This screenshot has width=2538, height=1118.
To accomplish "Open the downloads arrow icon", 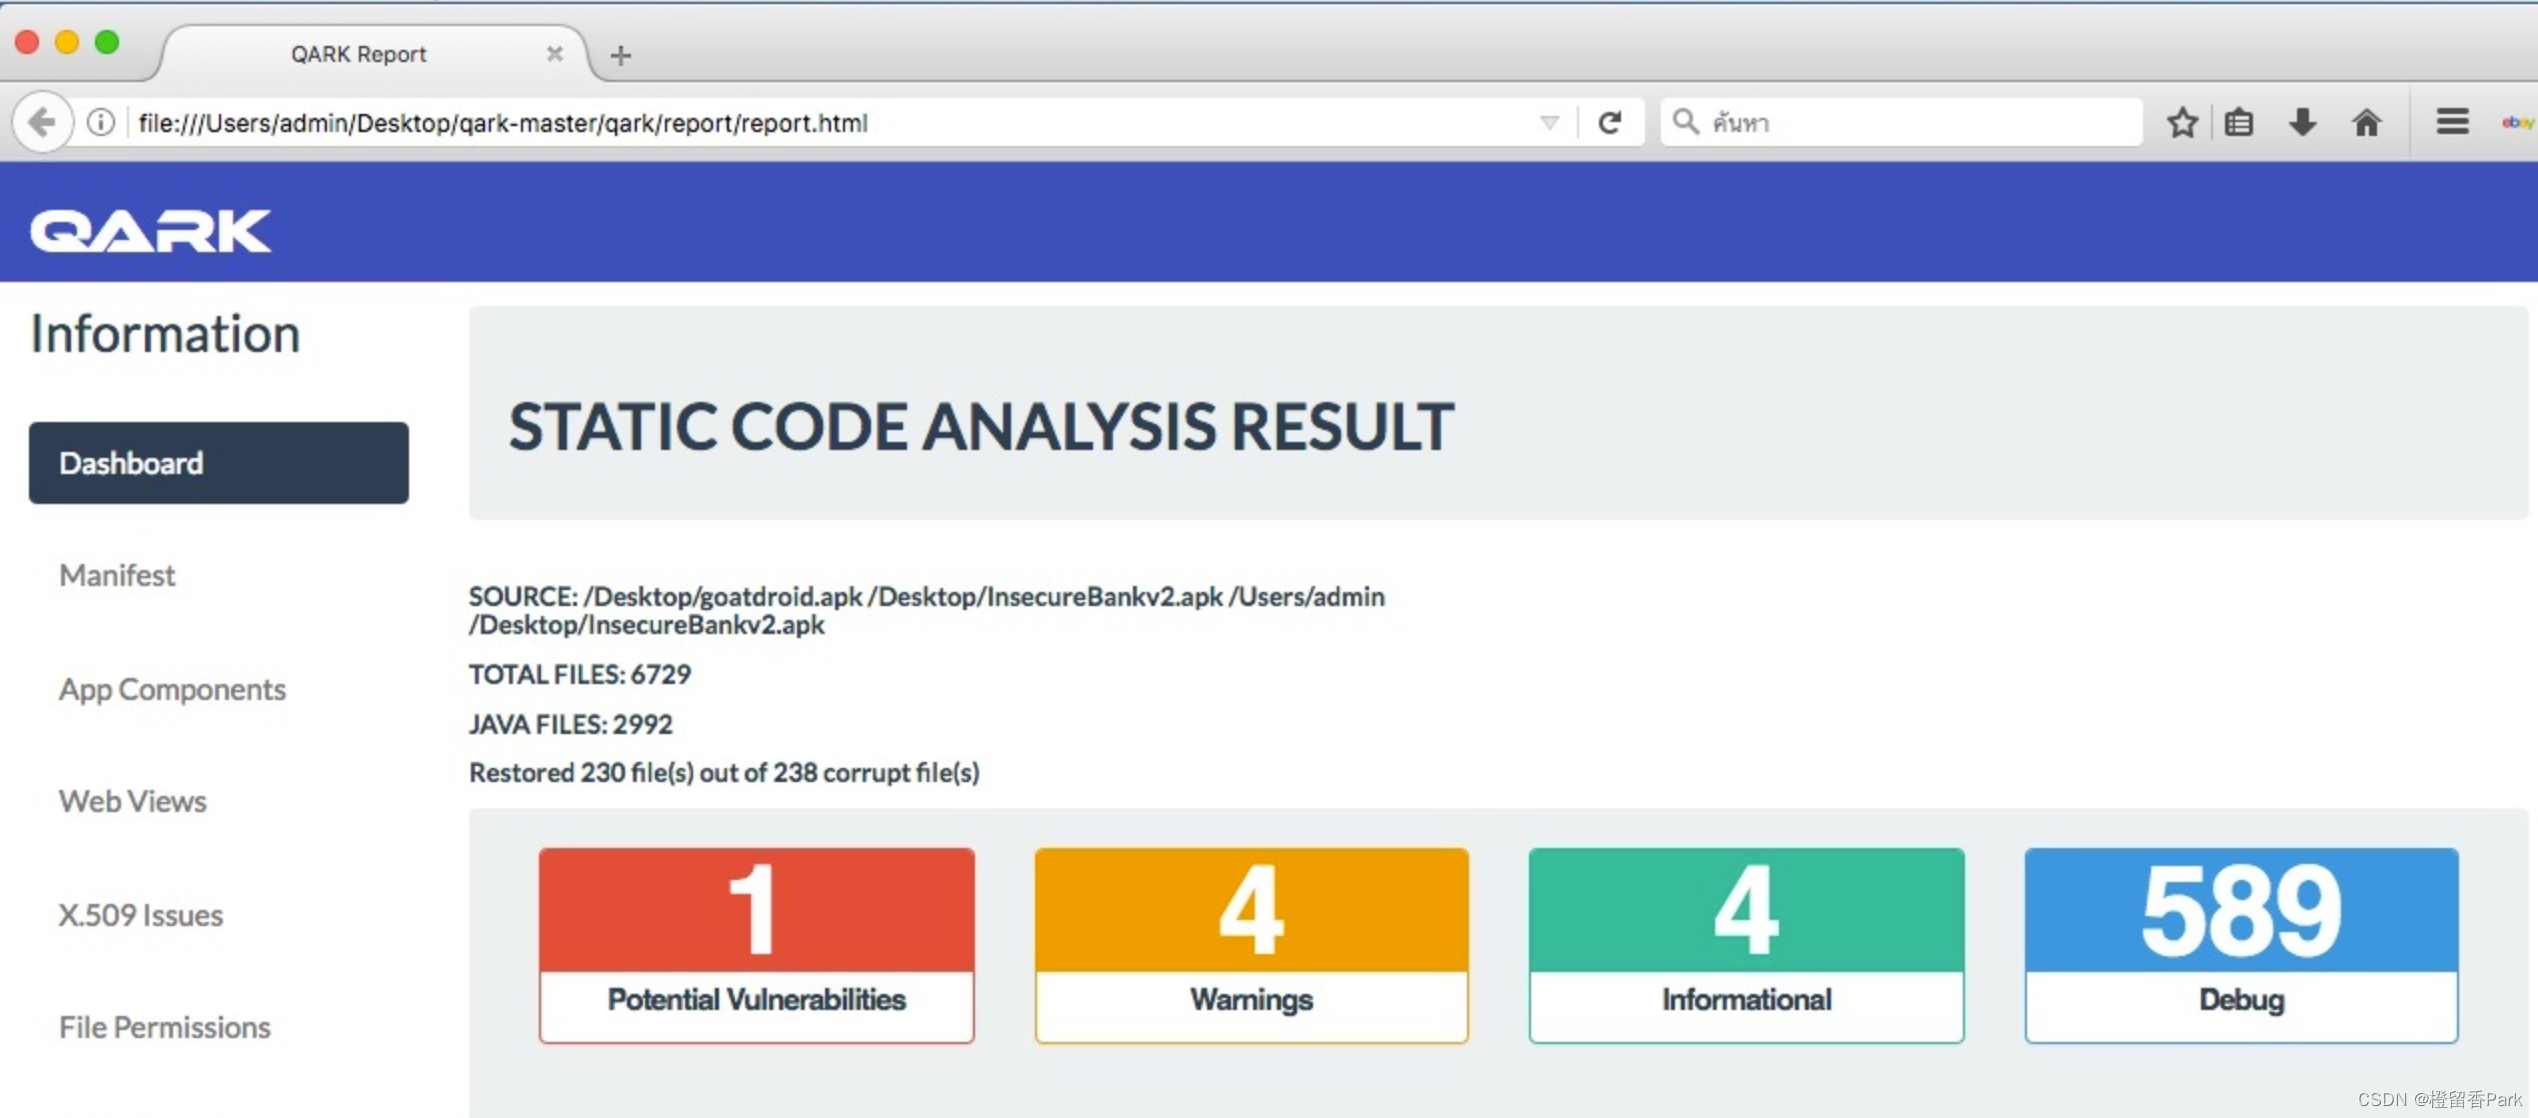I will point(2303,123).
